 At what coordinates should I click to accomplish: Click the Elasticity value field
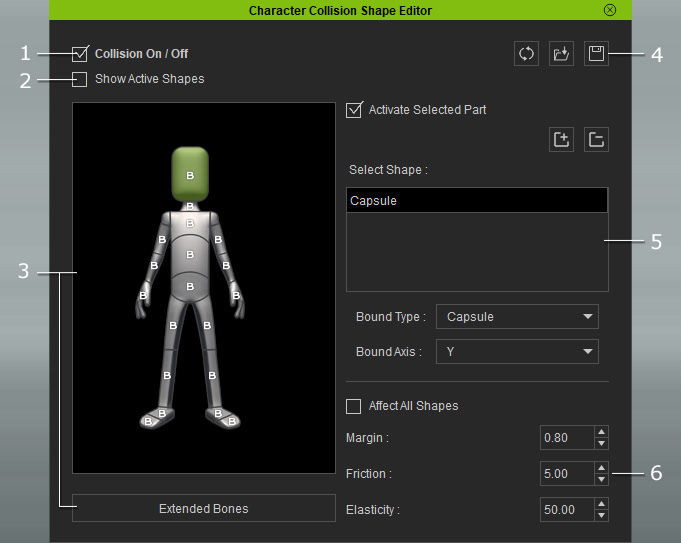click(566, 510)
